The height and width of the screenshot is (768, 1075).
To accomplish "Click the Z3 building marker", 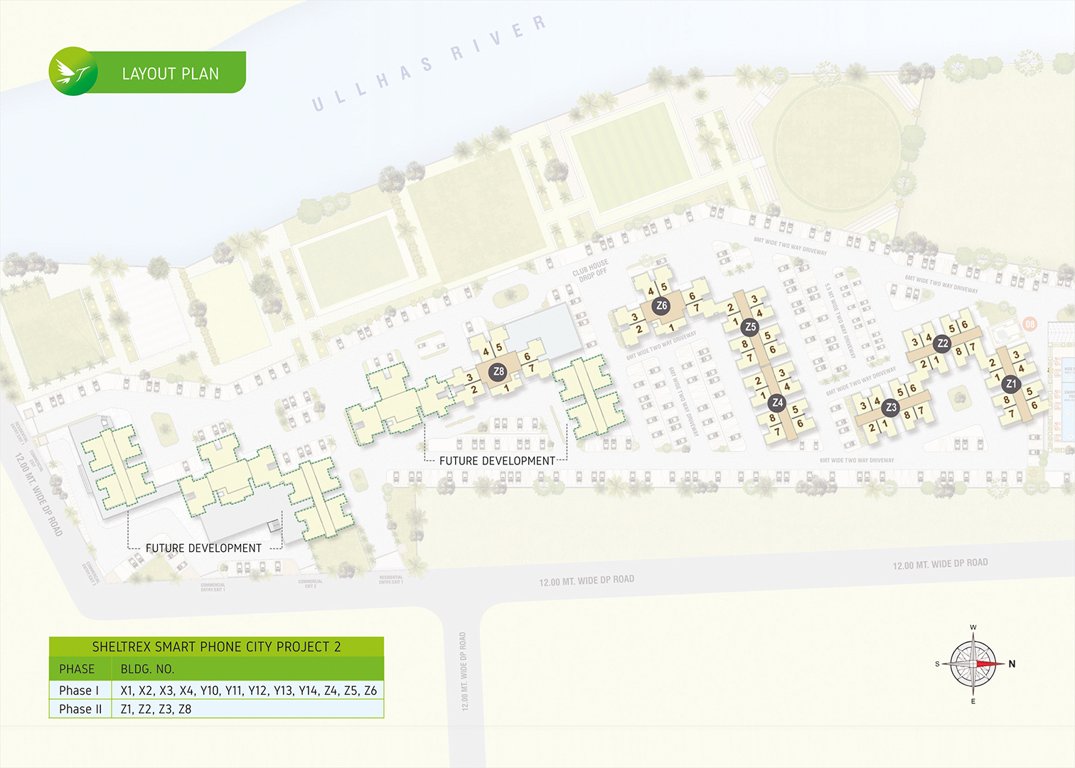I will click(x=889, y=407).
